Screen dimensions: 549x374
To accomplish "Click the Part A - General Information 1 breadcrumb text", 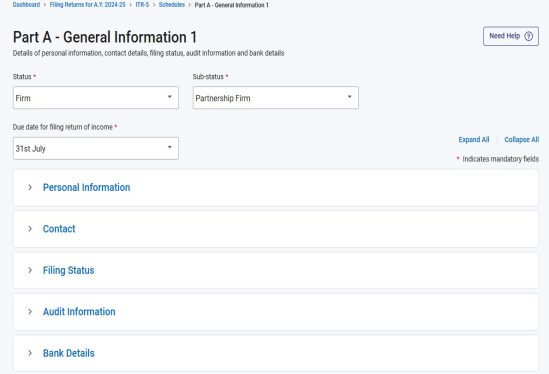I will pos(231,5).
